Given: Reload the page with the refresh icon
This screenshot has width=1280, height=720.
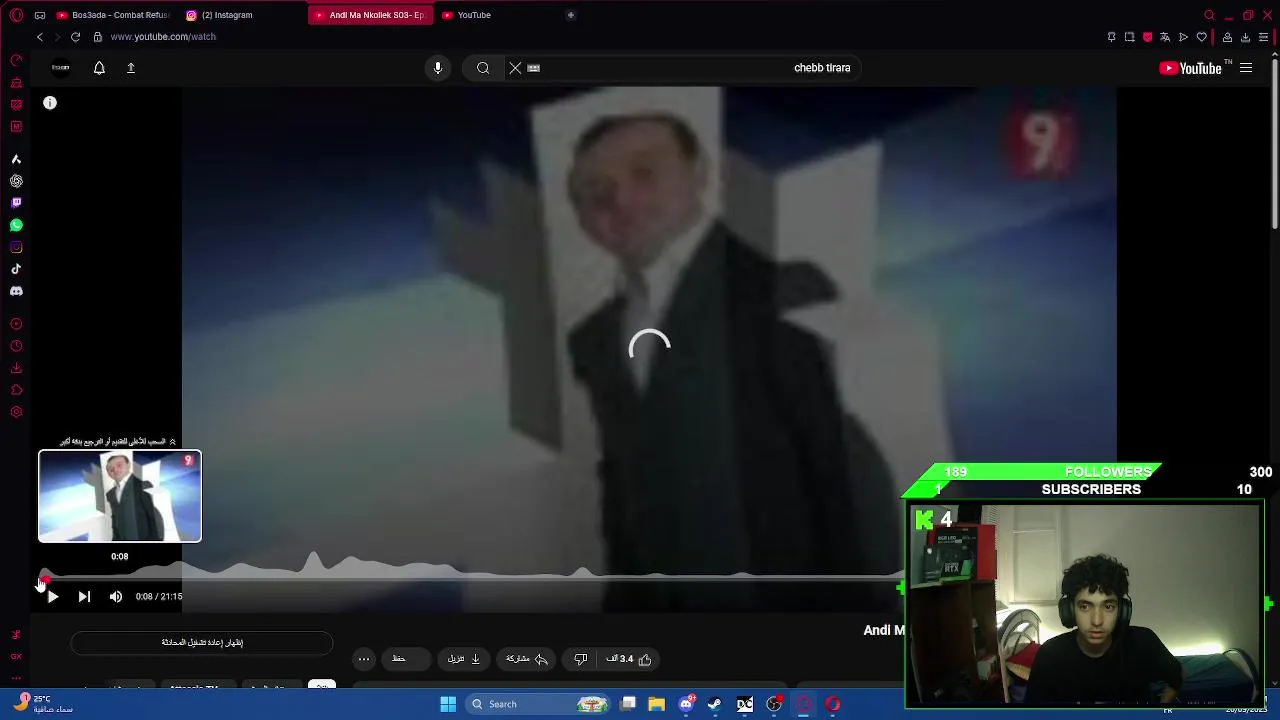Looking at the screenshot, I should click(x=75, y=37).
